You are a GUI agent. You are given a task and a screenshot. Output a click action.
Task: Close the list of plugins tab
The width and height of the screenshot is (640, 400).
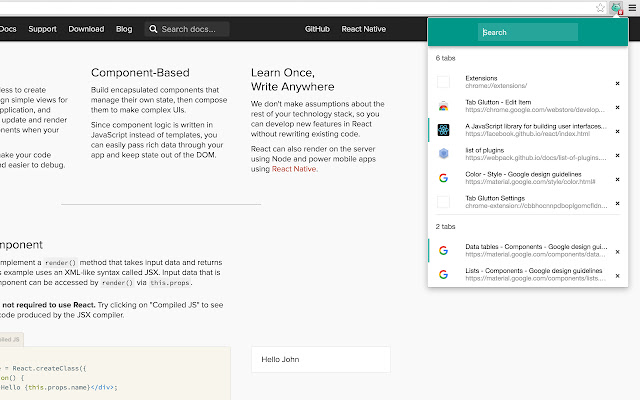click(618, 156)
